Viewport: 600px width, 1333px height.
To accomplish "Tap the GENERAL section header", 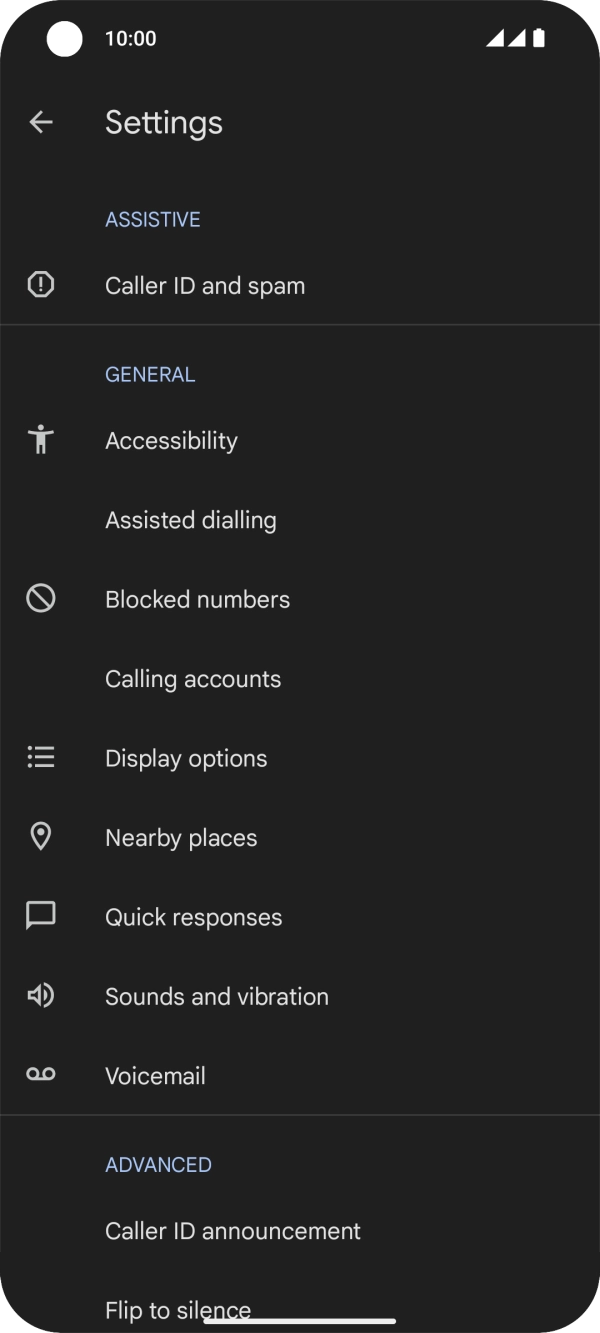I will (x=150, y=373).
